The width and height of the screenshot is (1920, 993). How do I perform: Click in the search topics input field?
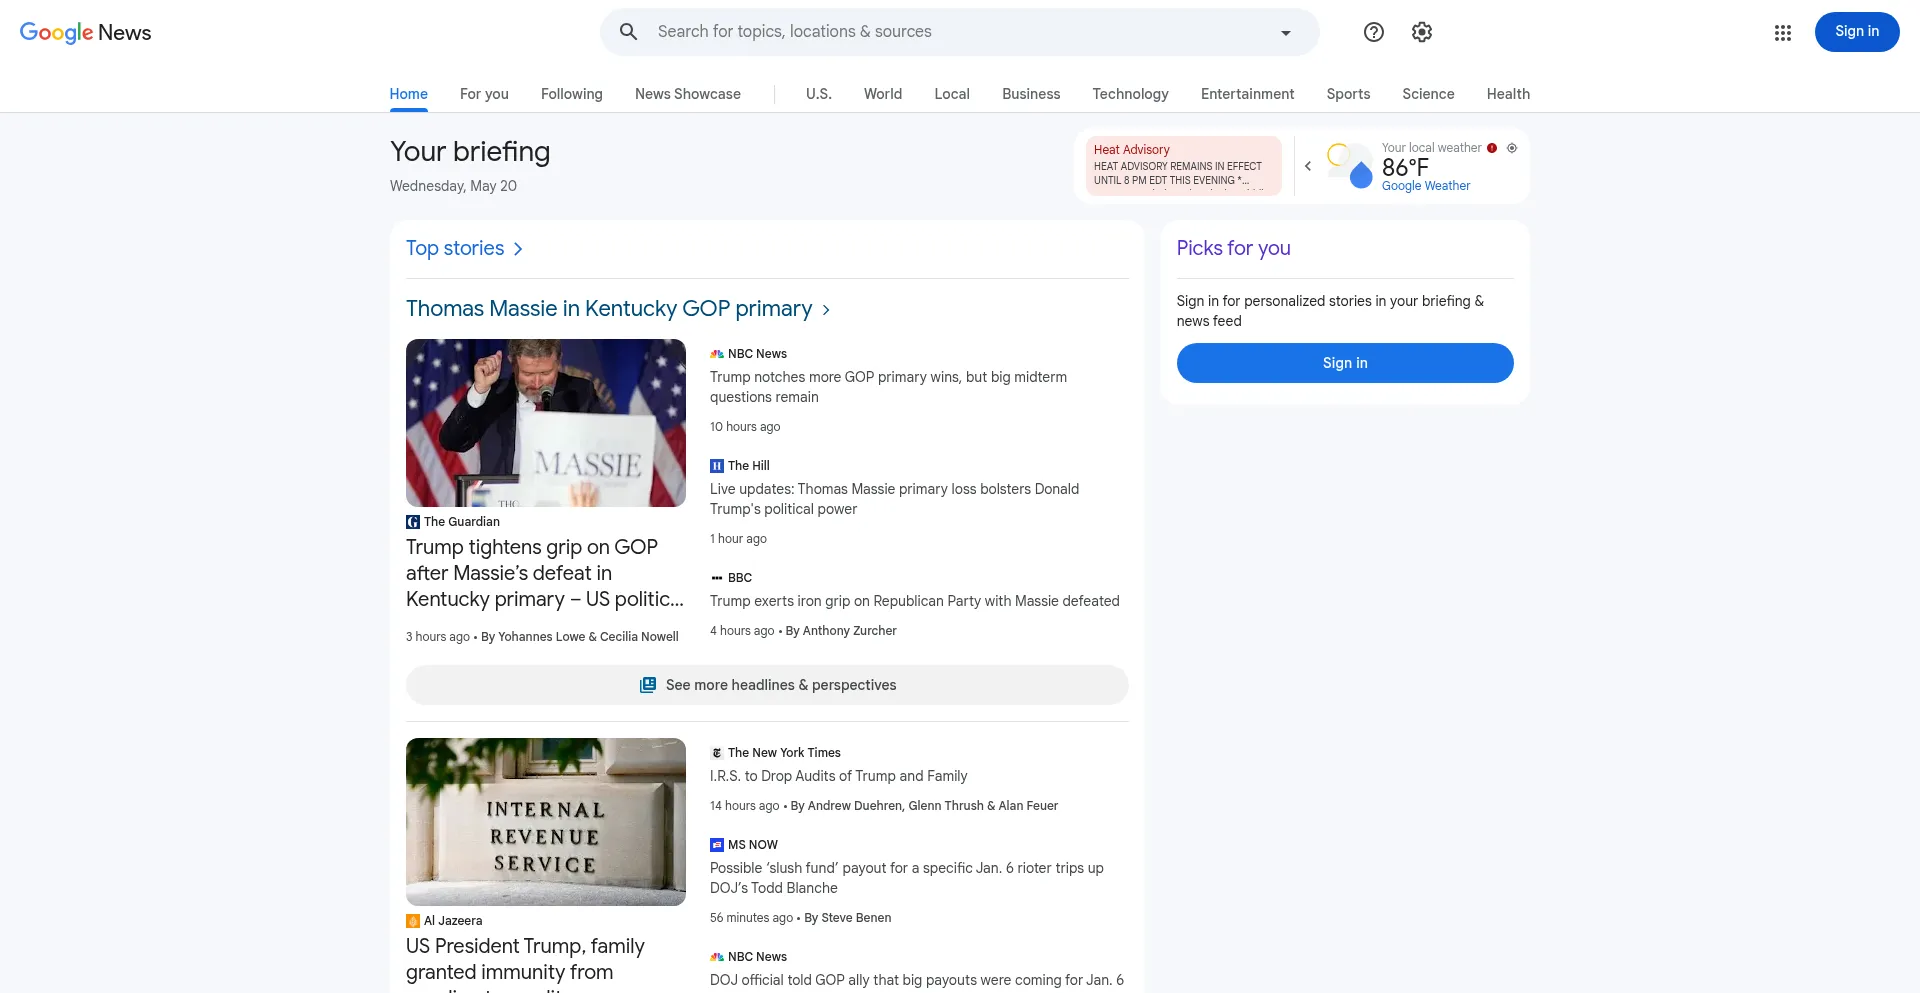coord(960,32)
